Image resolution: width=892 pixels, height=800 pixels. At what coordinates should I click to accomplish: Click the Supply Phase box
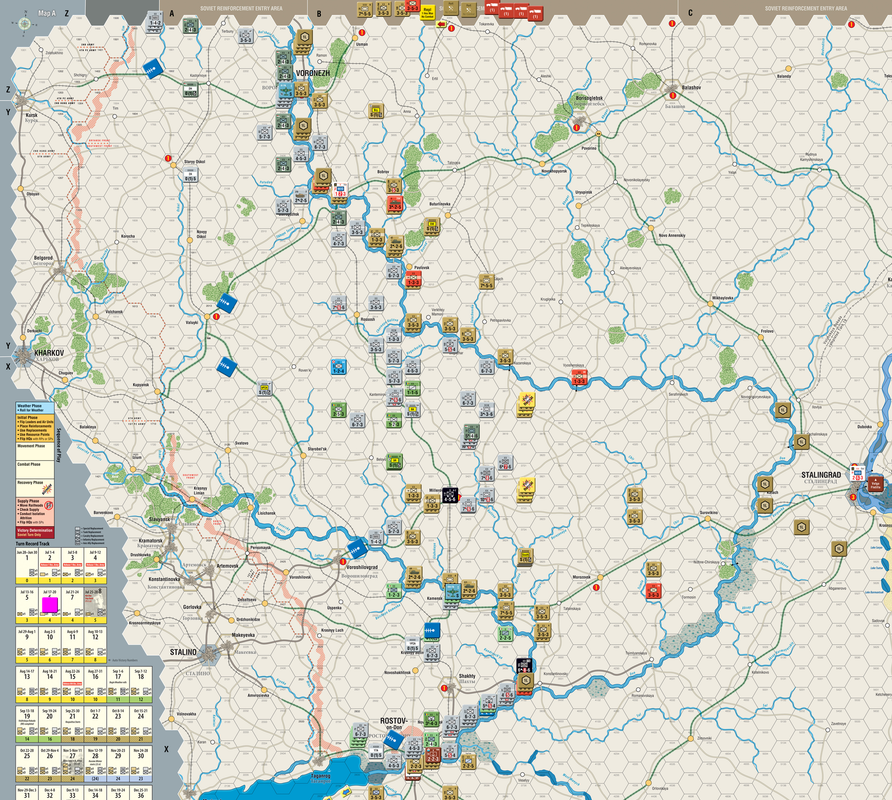click(35, 513)
